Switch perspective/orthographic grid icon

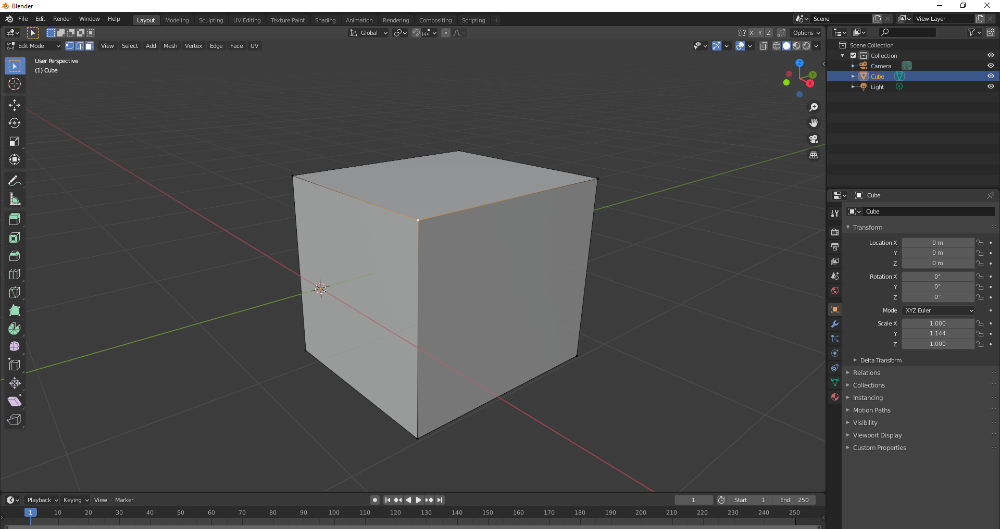(x=814, y=155)
